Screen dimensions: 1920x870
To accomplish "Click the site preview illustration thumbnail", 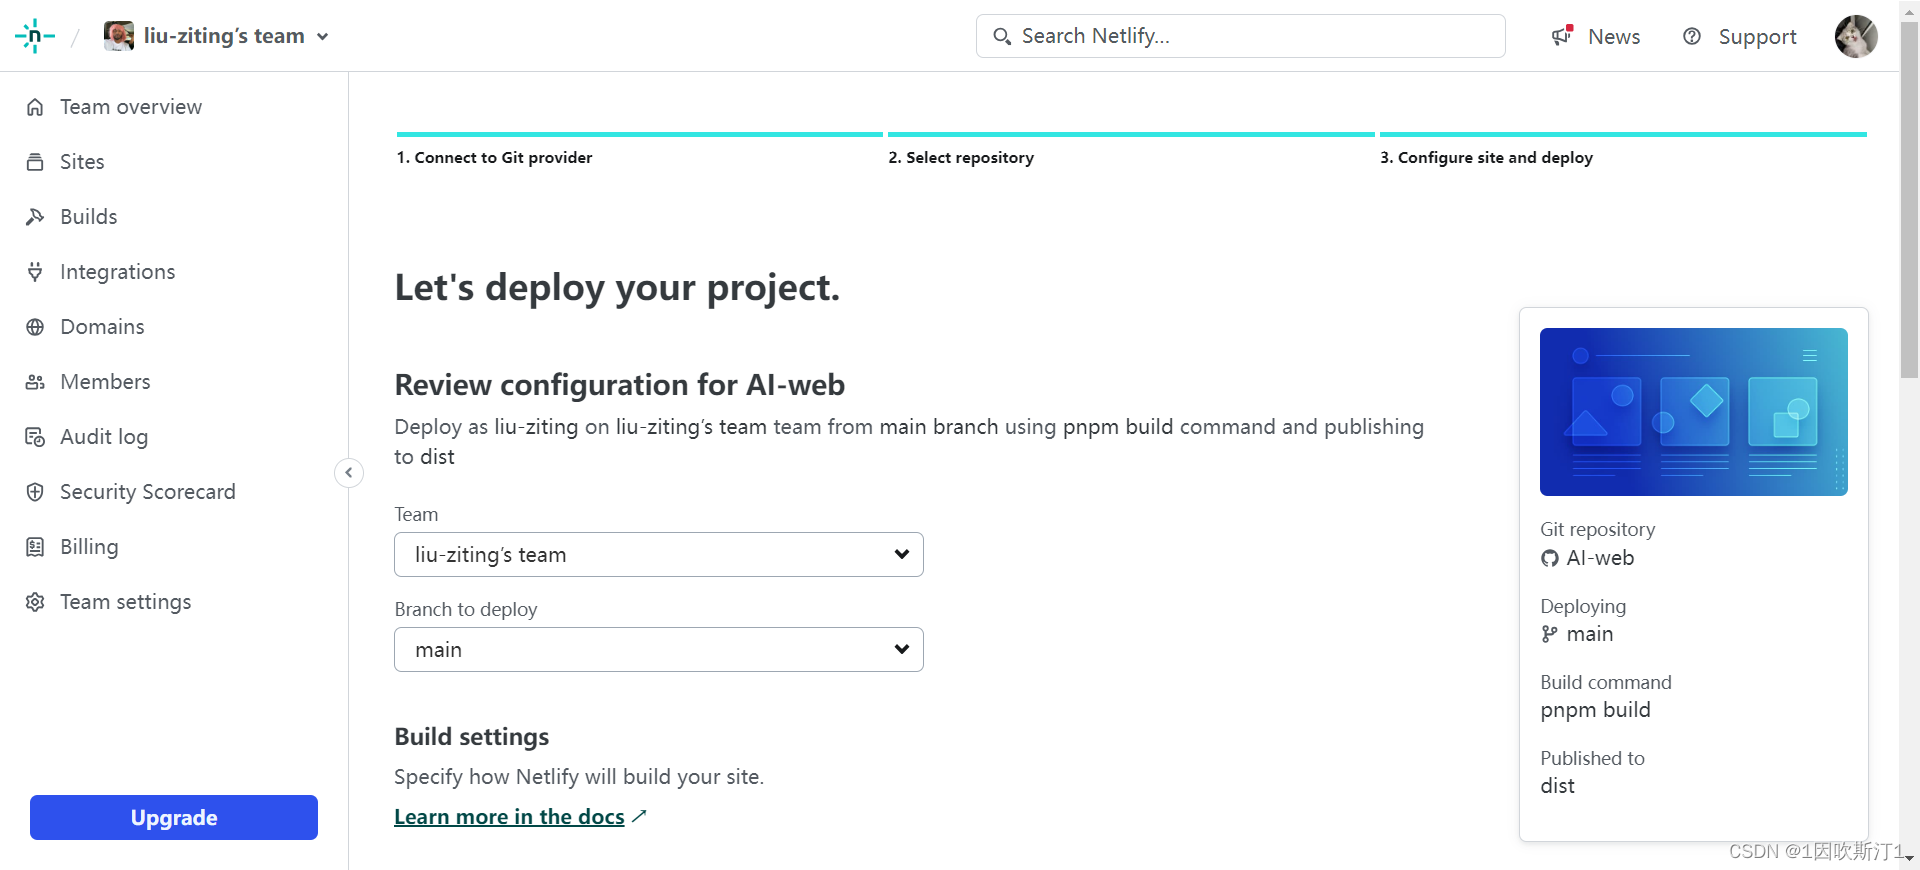I will click(x=1694, y=412).
